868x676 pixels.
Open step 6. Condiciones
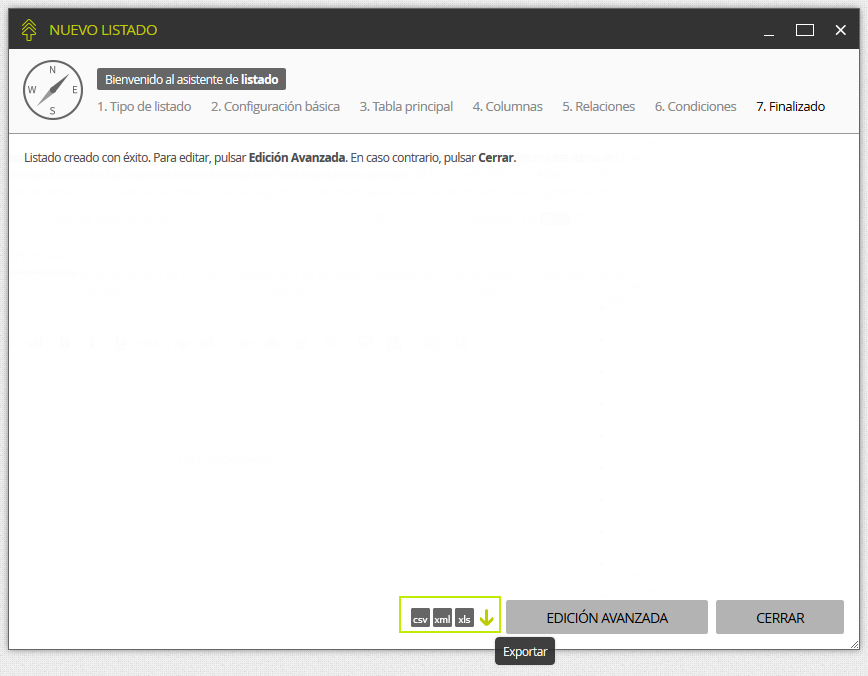(x=695, y=106)
